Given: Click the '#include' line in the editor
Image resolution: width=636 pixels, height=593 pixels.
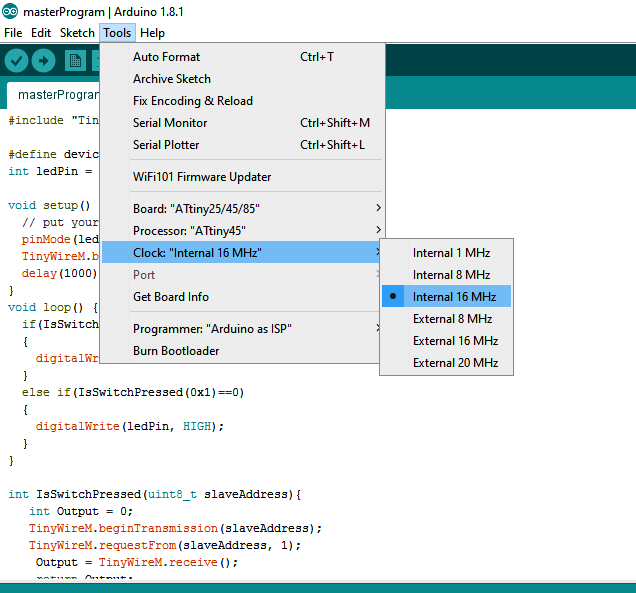Looking at the screenshot, I should click(x=54, y=120).
